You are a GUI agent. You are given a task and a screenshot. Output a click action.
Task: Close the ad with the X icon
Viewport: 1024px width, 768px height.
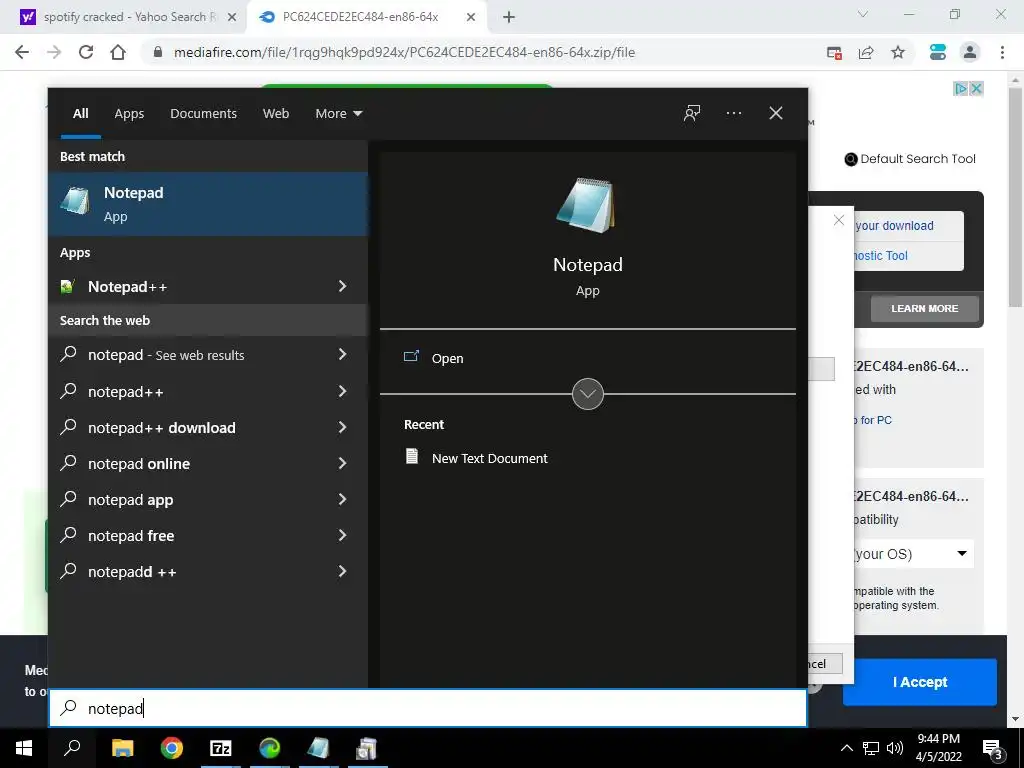(976, 88)
